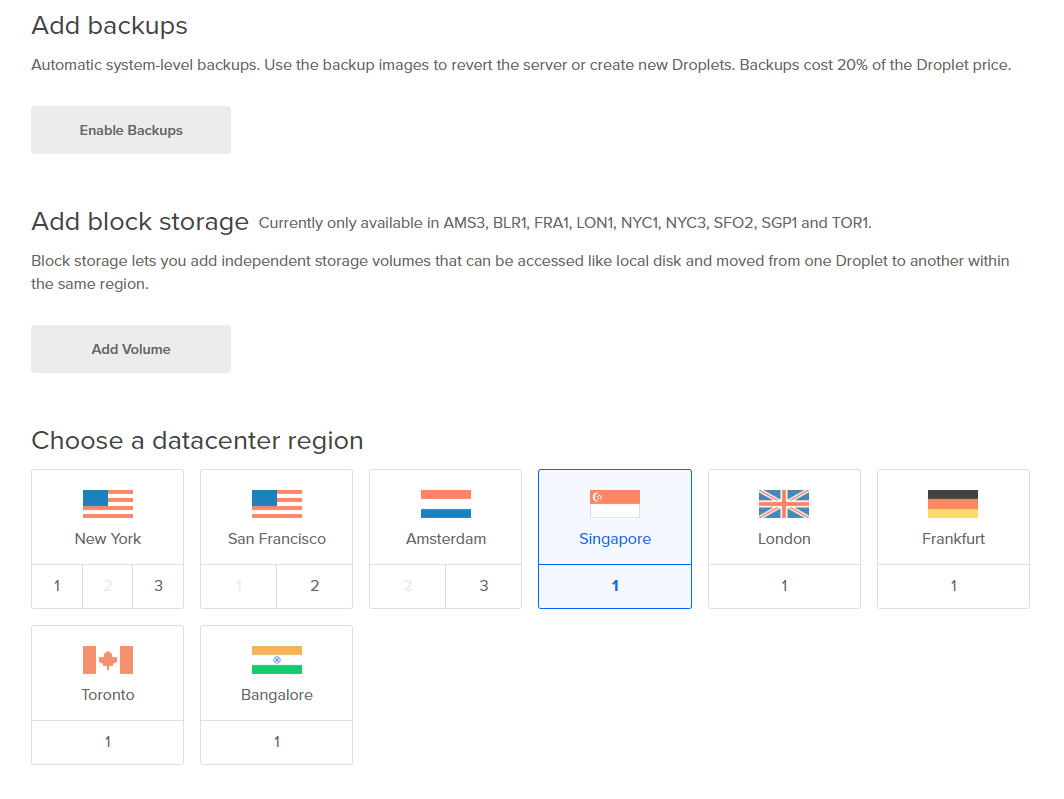This screenshot has width=1064, height=799.
Task: Click the Frankfurt region label
Action: coord(952,539)
